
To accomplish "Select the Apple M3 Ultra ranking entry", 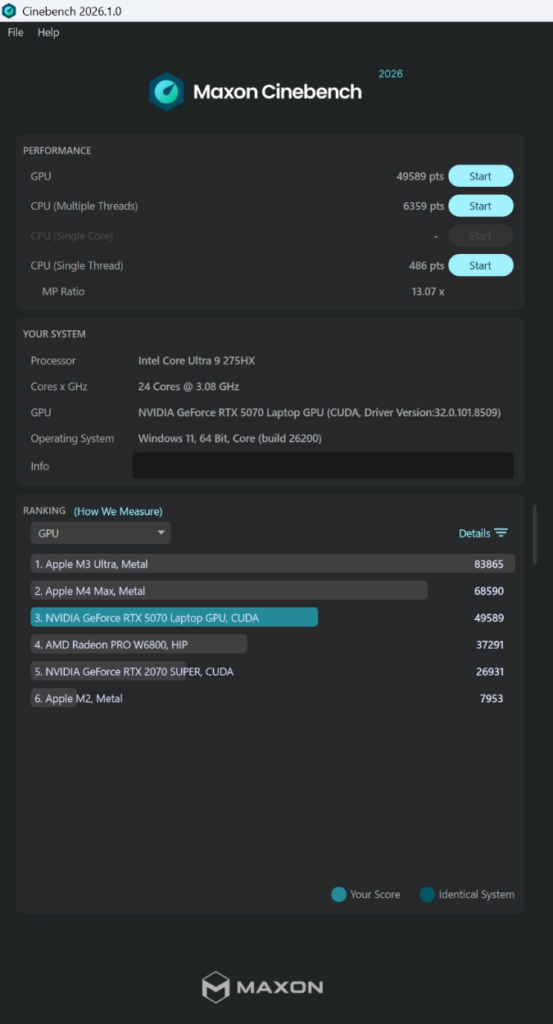I will tap(273, 564).
